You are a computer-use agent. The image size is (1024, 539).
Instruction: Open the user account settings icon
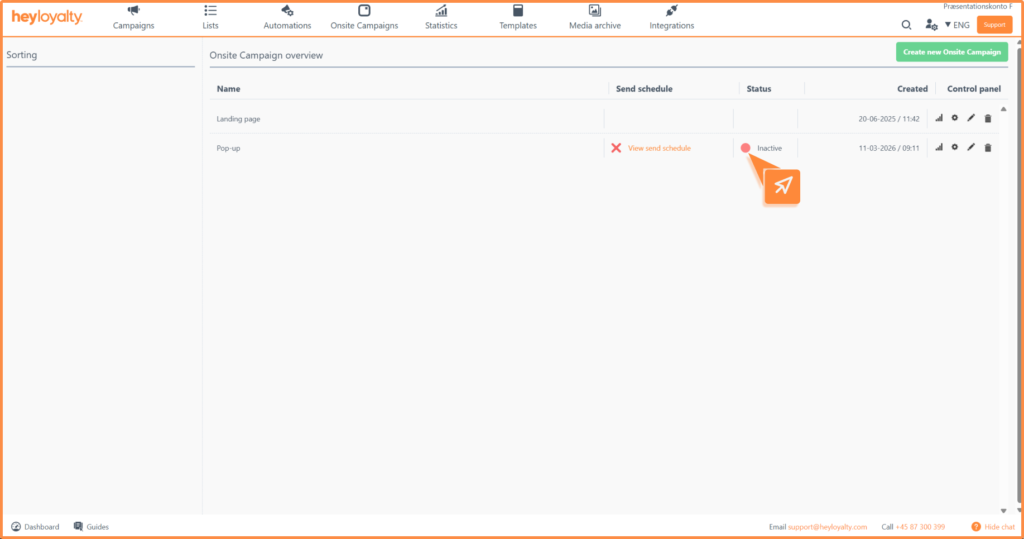tap(931, 25)
